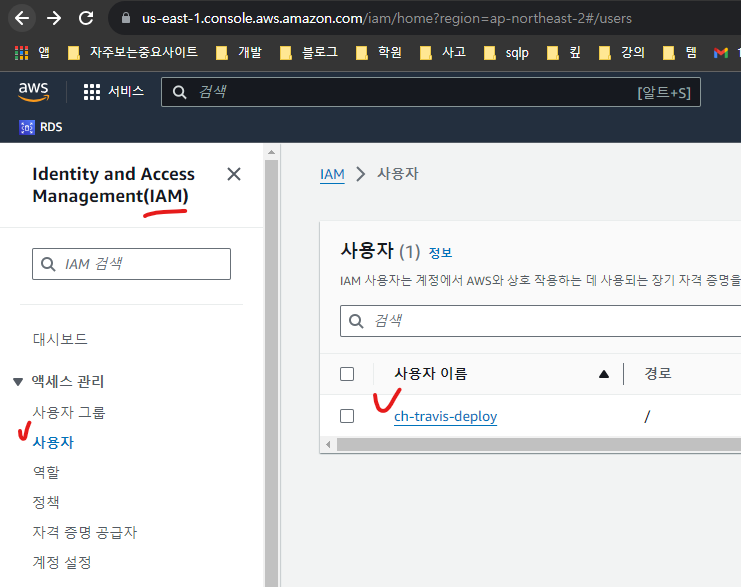Sort by 사용자 이름 ascending arrow
The height and width of the screenshot is (587, 741).
pos(603,374)
